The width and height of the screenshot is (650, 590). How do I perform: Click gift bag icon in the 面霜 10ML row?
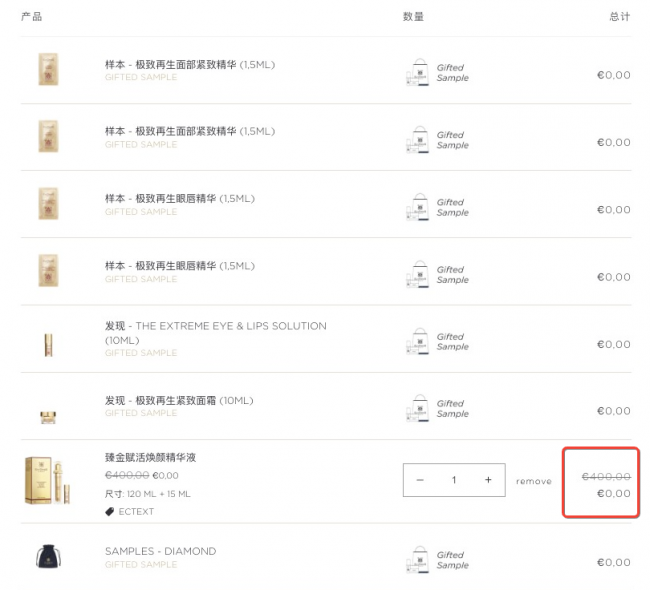[418, 408]
